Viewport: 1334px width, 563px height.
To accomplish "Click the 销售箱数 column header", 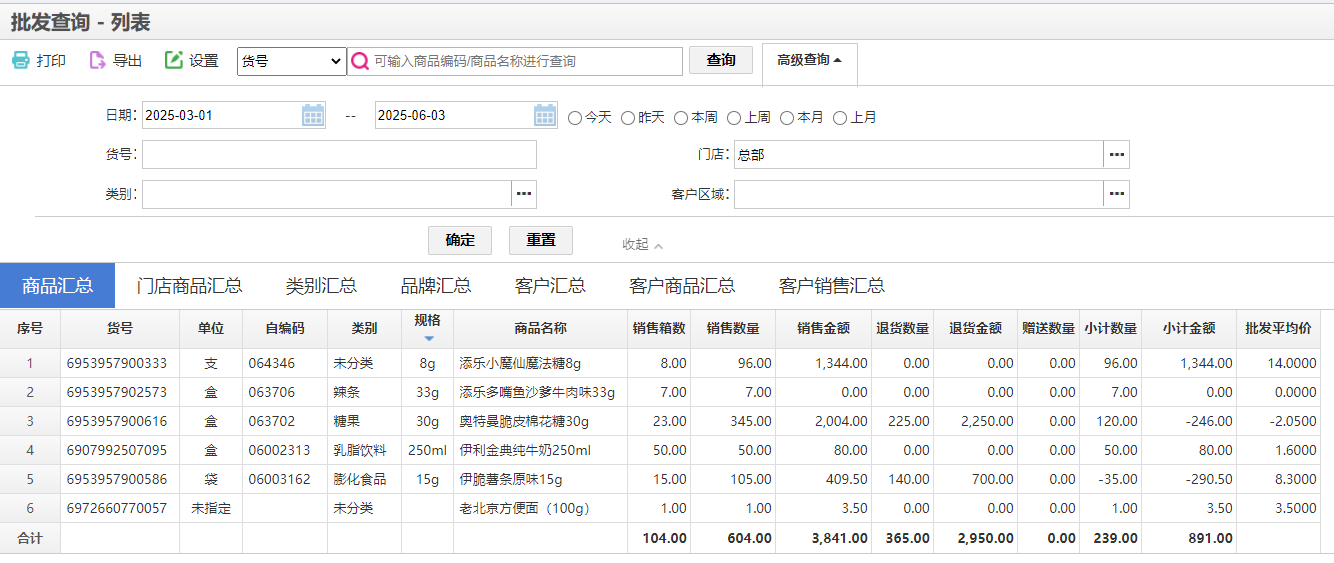I will point(659,328).
